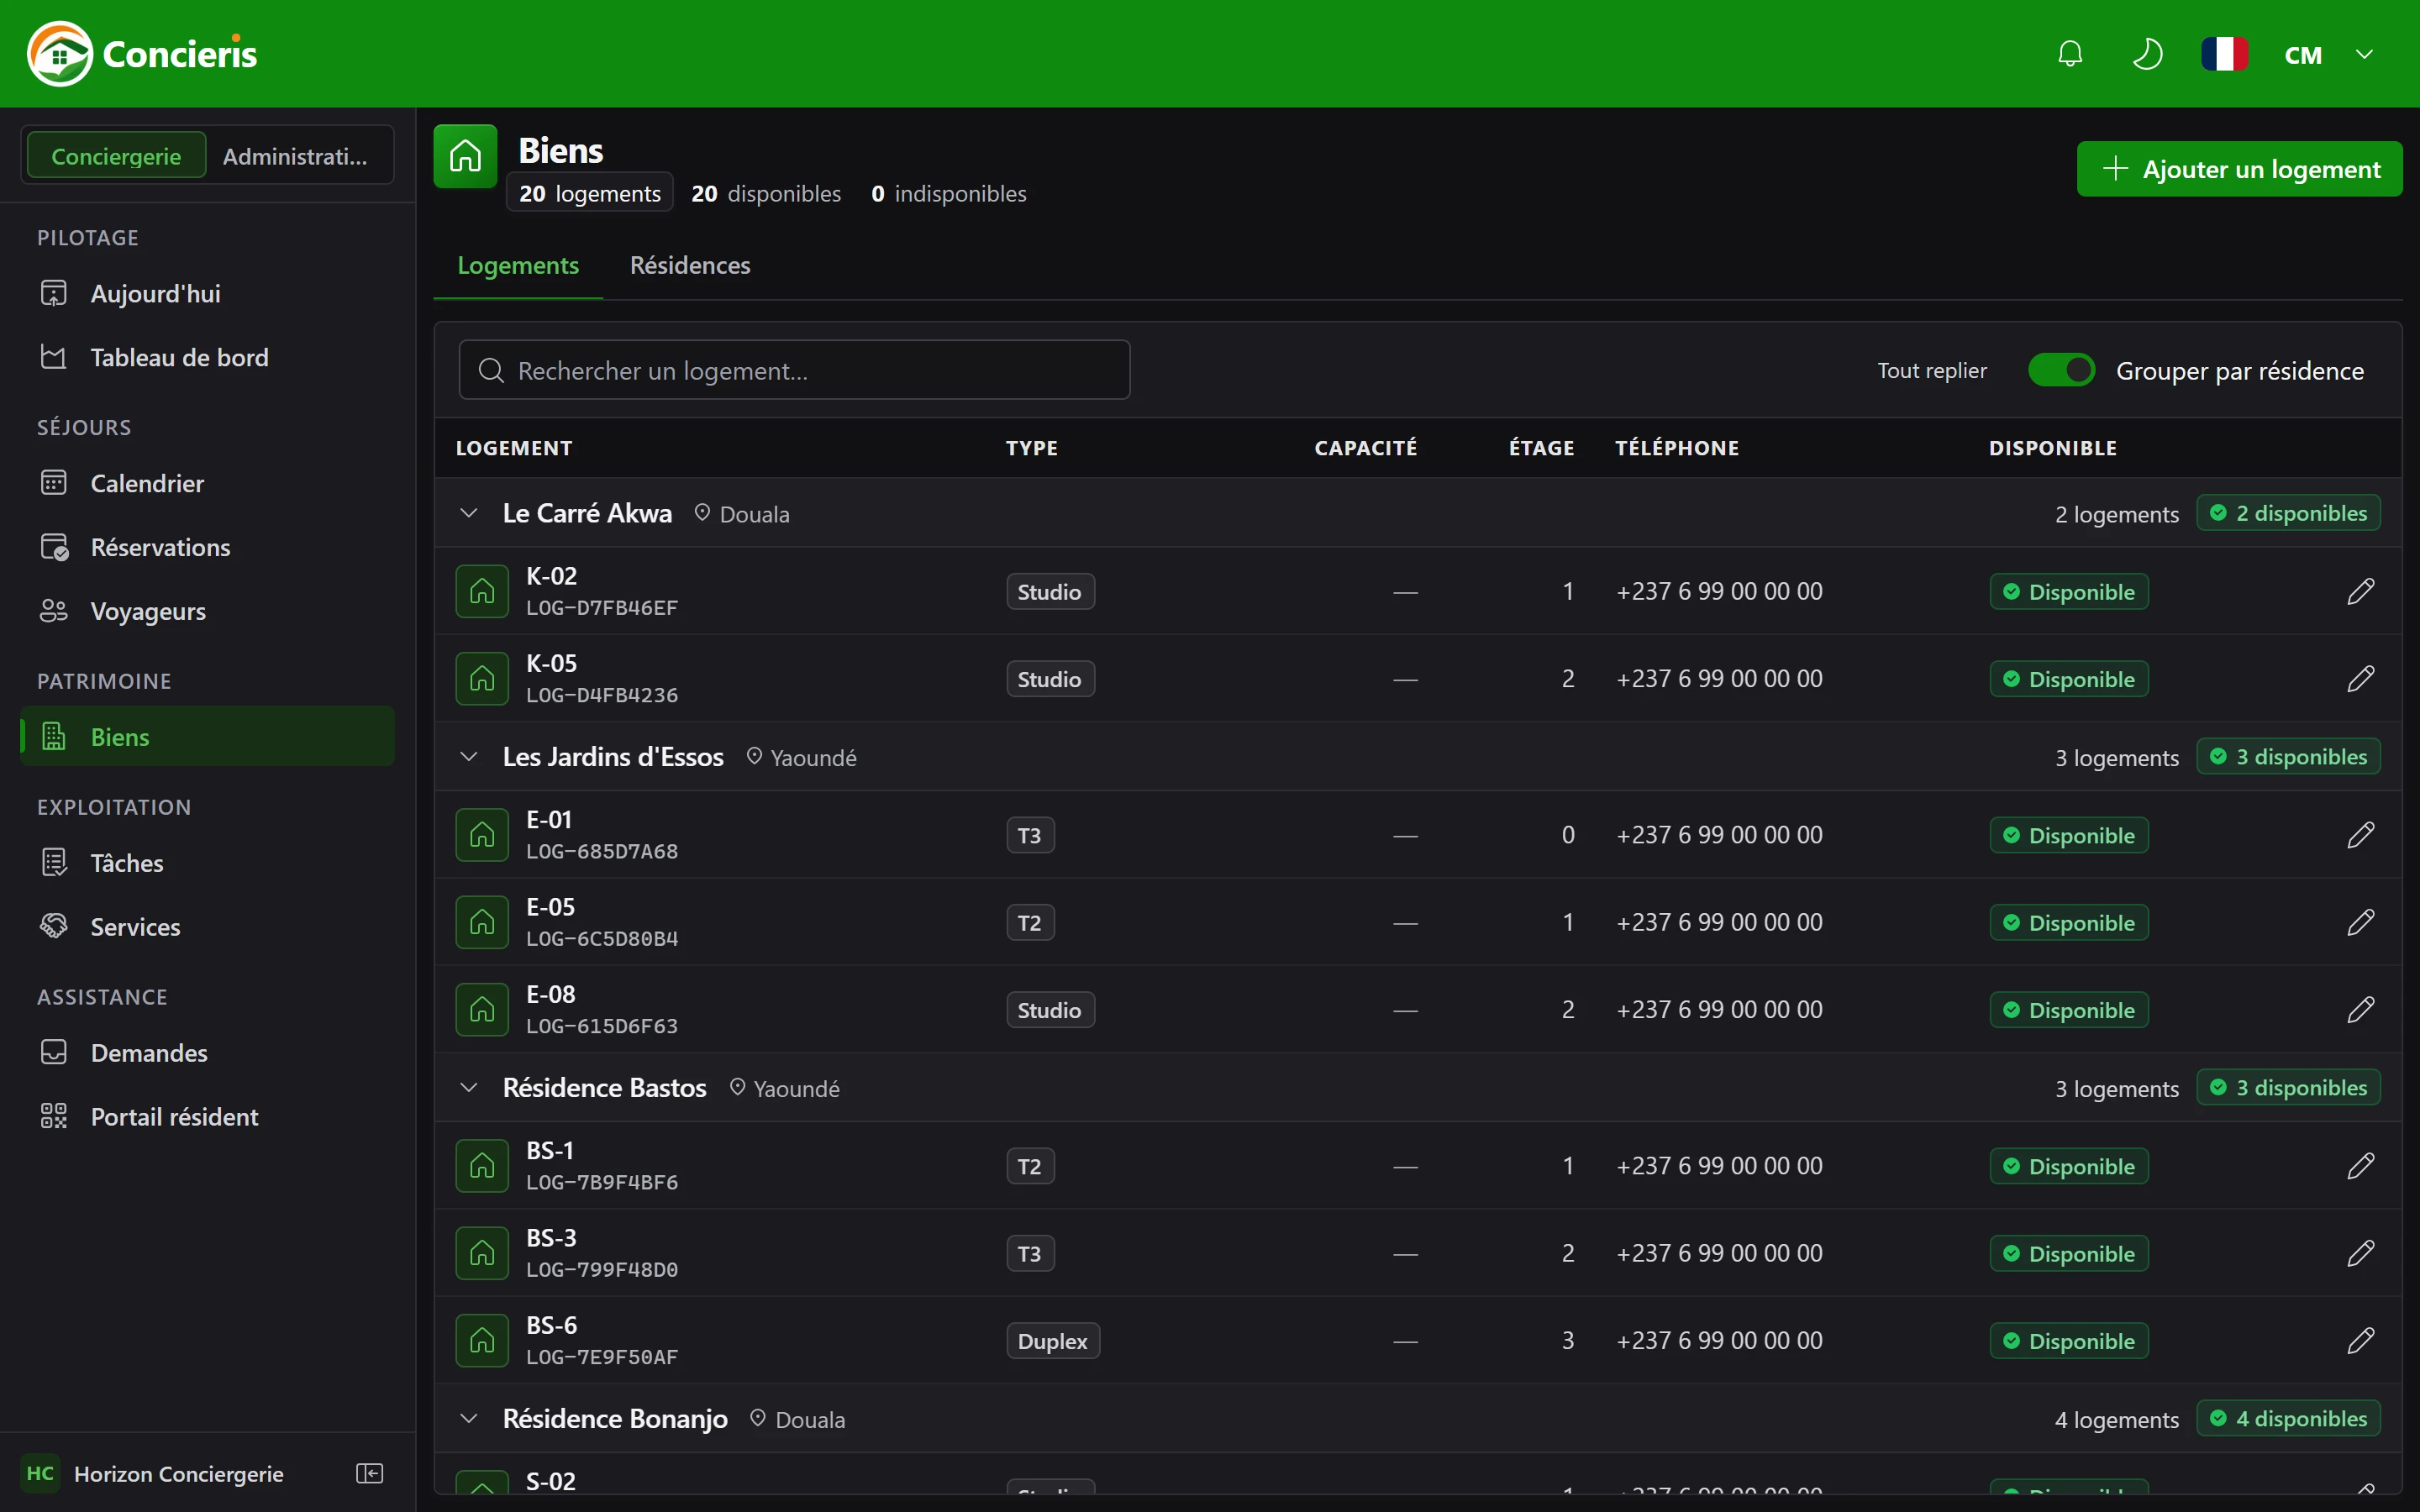
Task: Click edit pencil for K-05
Action: coord(2360,679)
